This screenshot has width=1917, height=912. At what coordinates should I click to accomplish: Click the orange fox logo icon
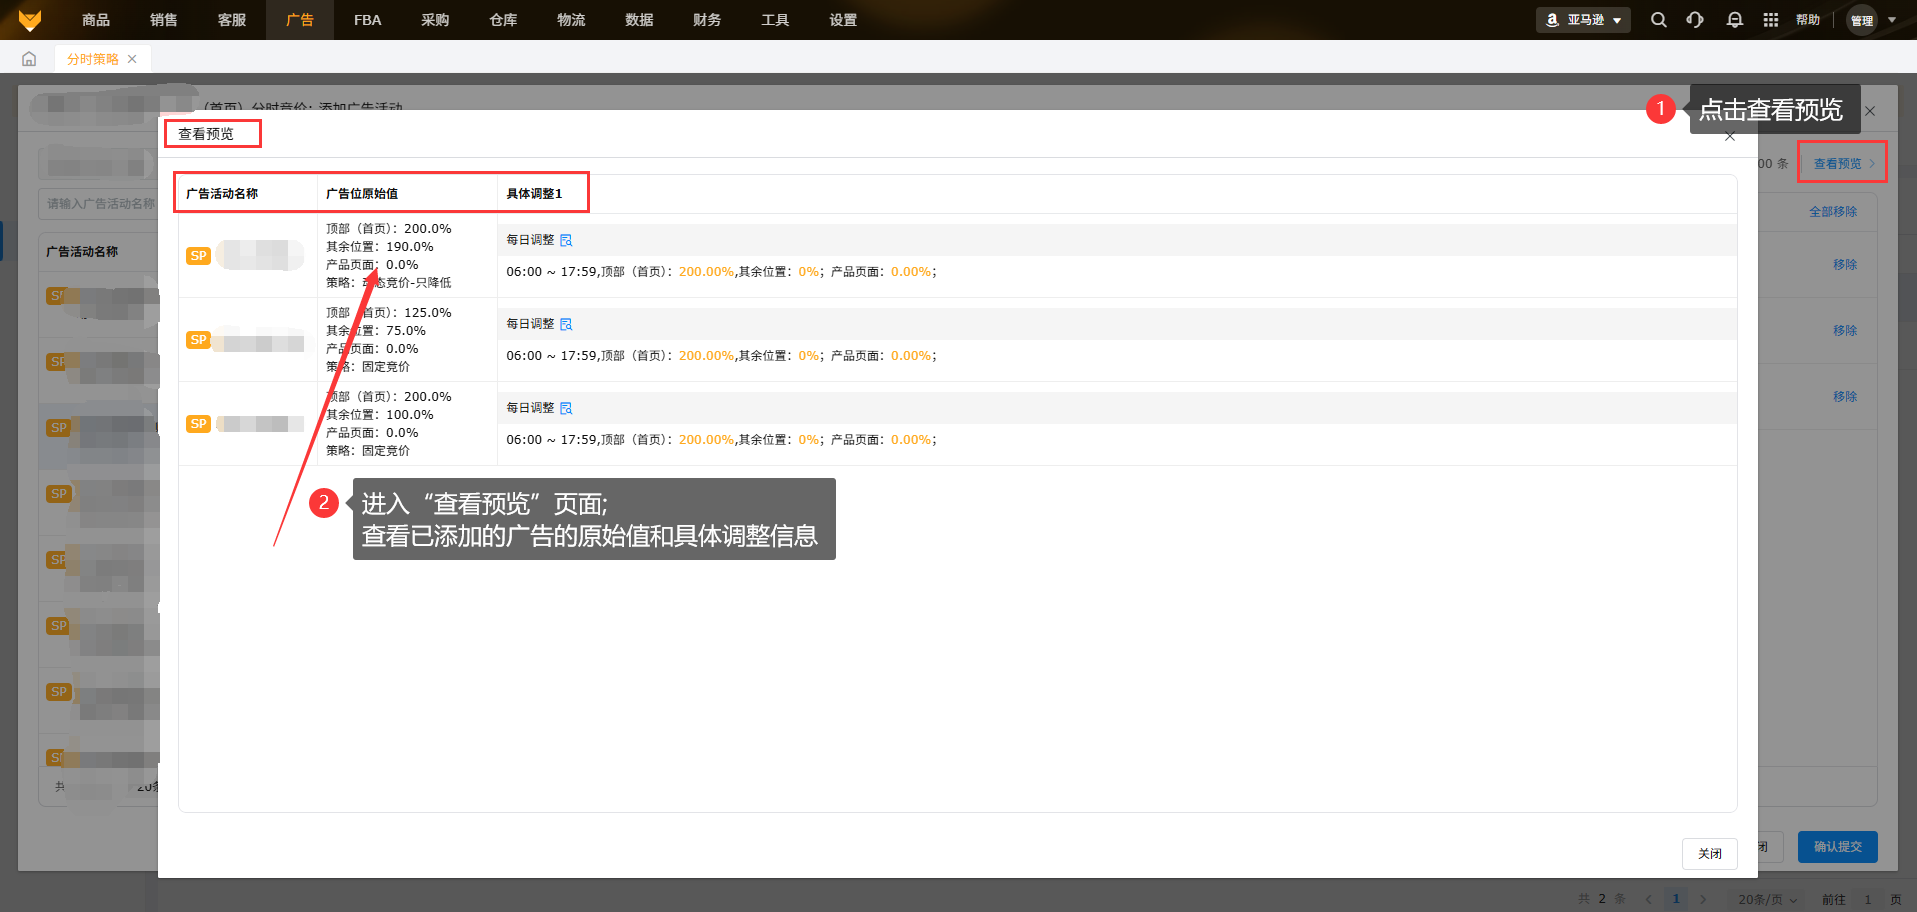[x=30, y=20]
